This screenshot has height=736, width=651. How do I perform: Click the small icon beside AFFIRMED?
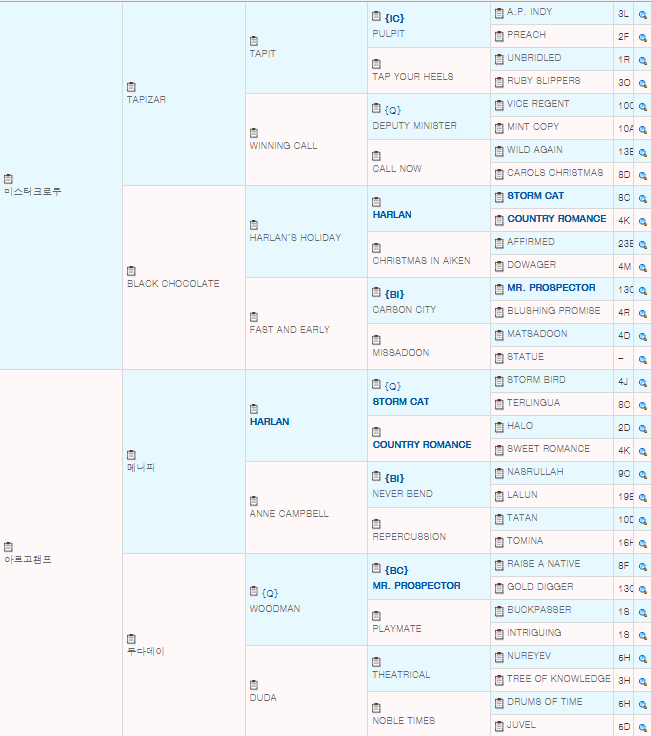pos(498,242)
